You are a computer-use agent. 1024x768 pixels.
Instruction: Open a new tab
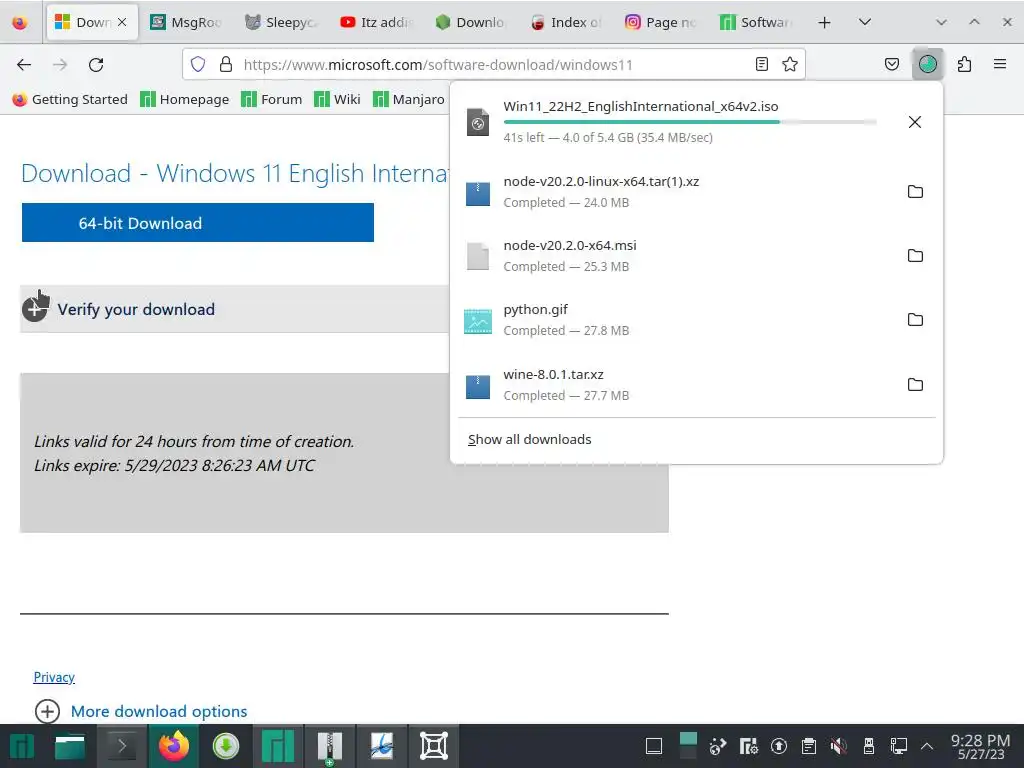824,22
